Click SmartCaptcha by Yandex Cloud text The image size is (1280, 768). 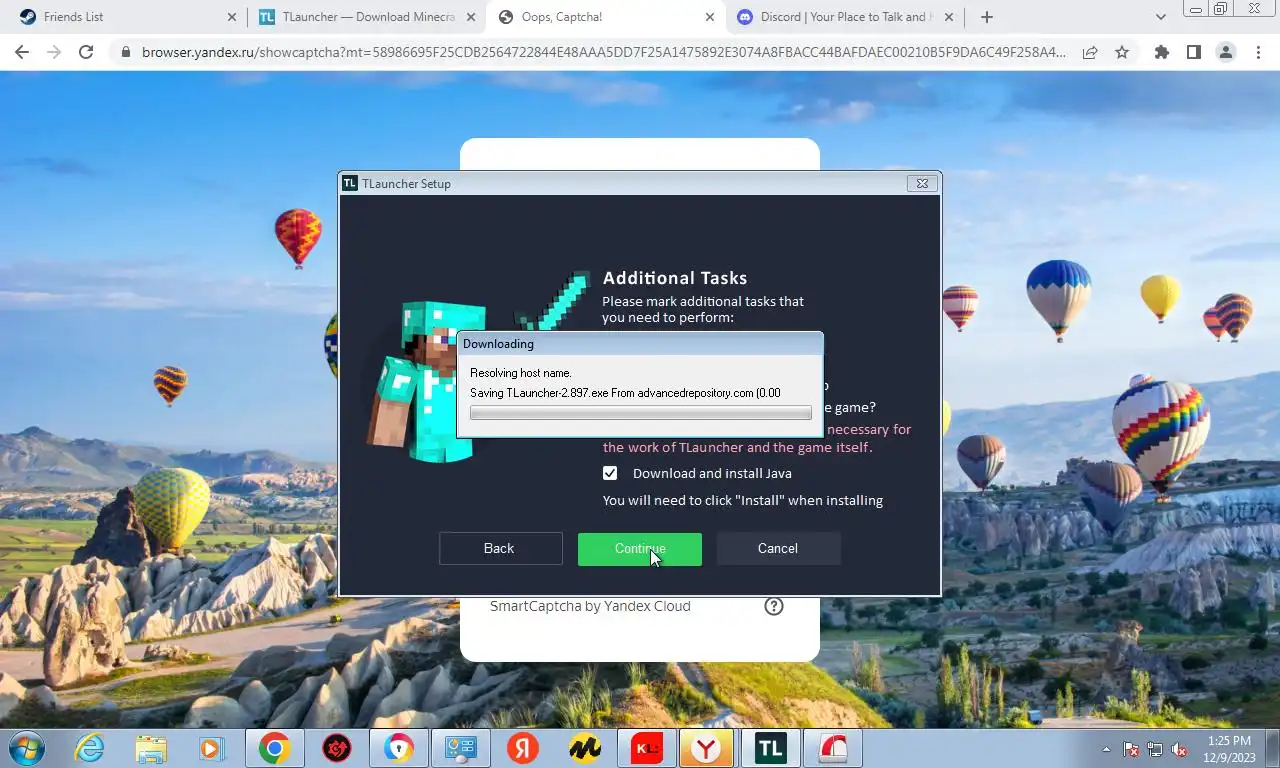point(590,606)
